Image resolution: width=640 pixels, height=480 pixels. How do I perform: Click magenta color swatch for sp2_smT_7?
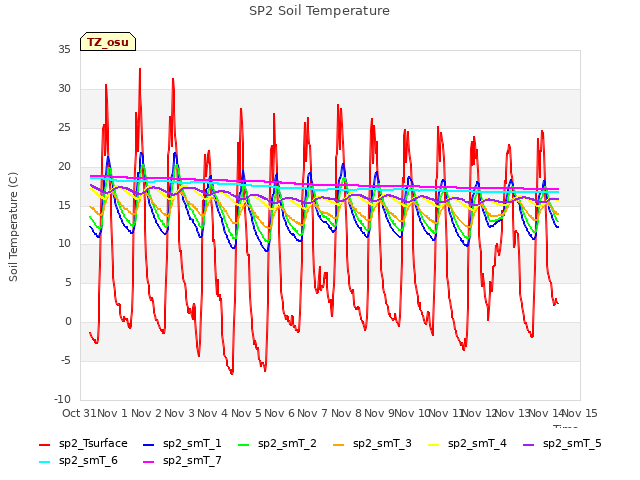(149, 462)
